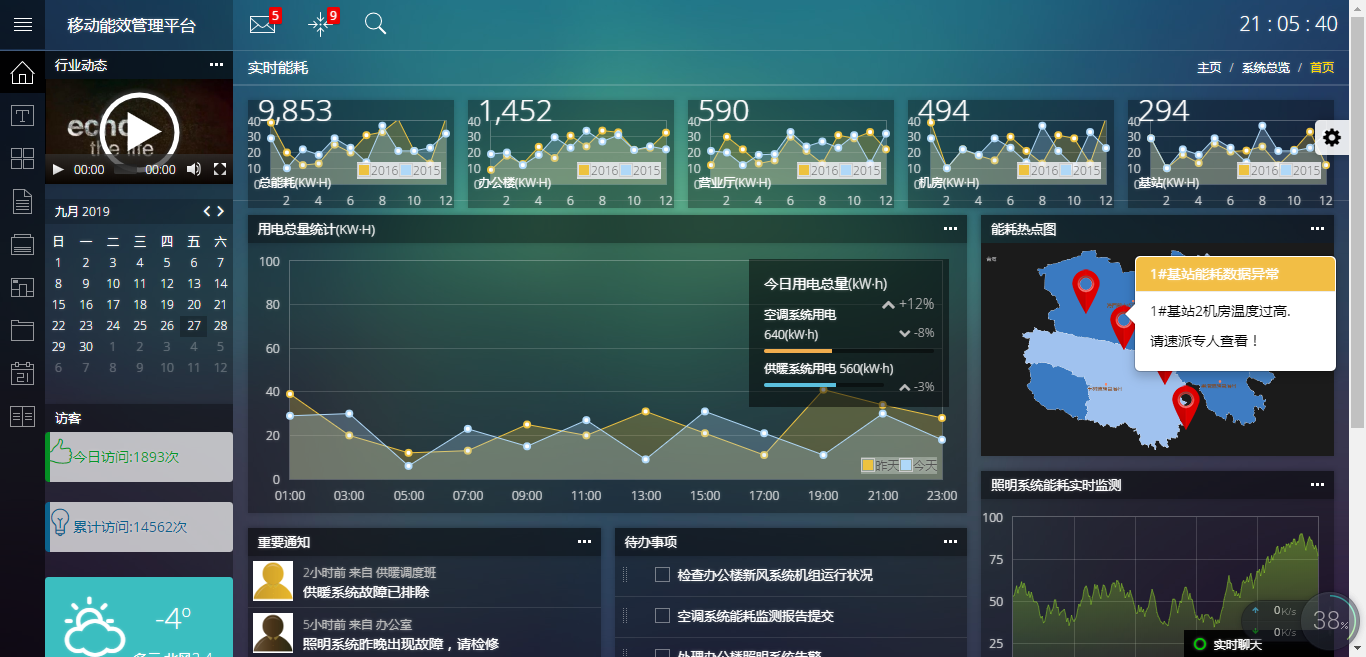Toggle the 2015 legend in the 总能耗 chart
The width and height of the screenshot is (1366, 657).
[406, 171]
